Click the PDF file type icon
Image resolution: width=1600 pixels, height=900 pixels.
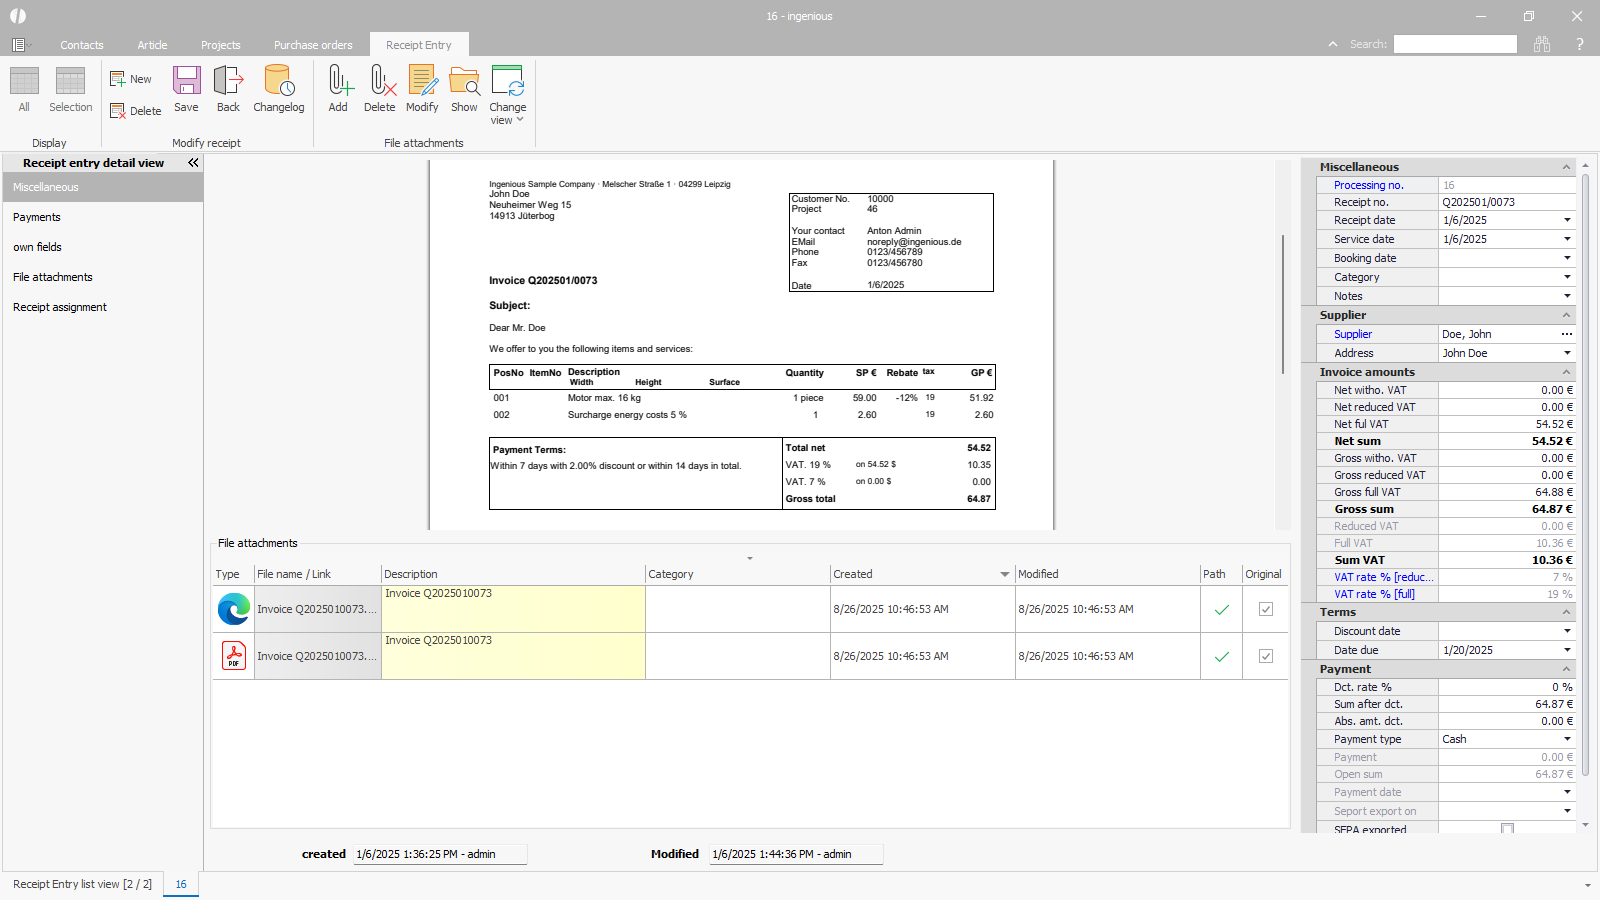[234, 656]
